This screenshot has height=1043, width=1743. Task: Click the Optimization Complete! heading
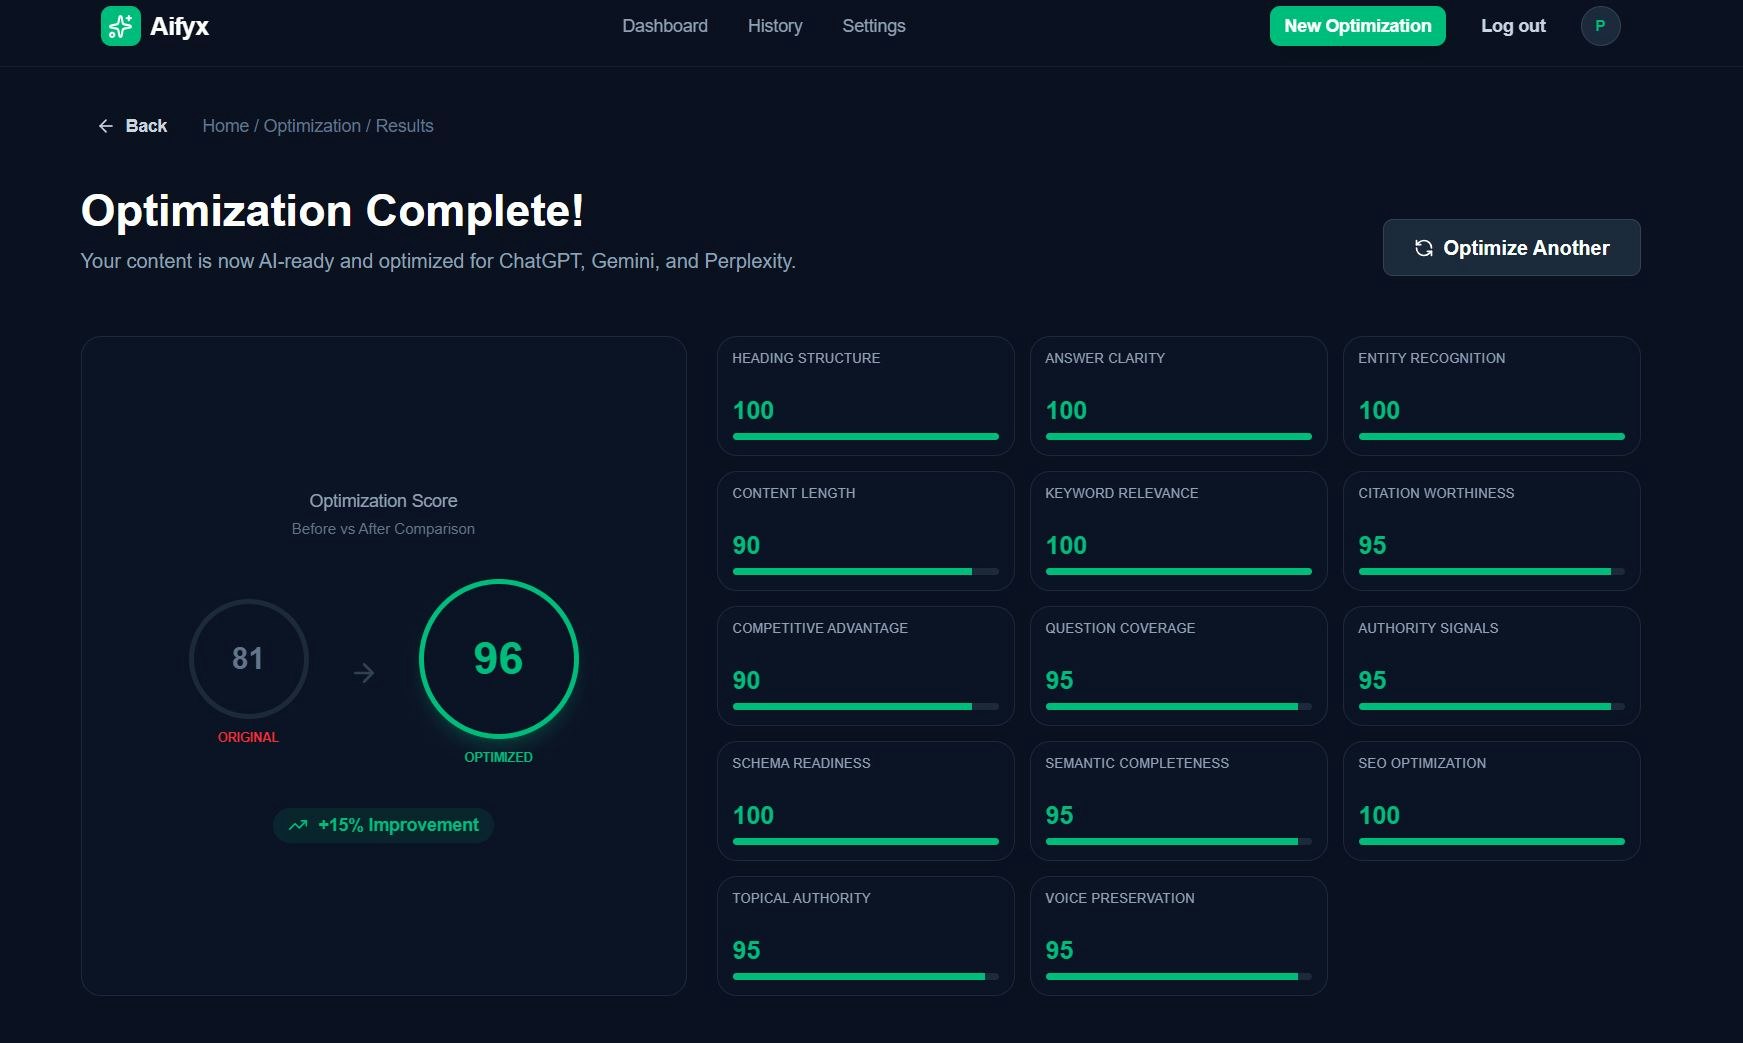click(x=332, y=211)
